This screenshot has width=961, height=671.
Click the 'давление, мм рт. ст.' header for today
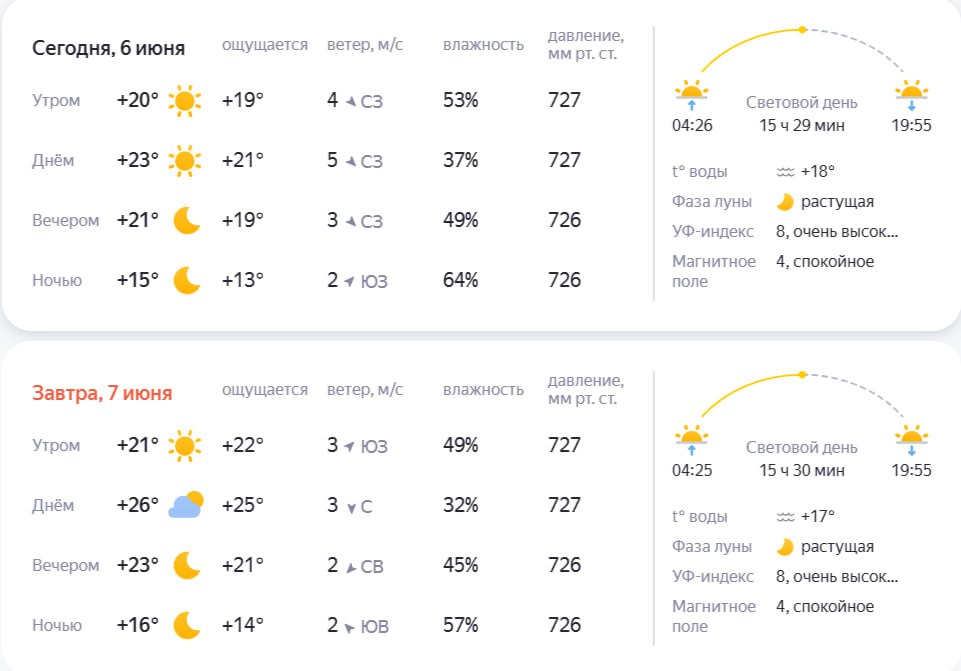586,45
